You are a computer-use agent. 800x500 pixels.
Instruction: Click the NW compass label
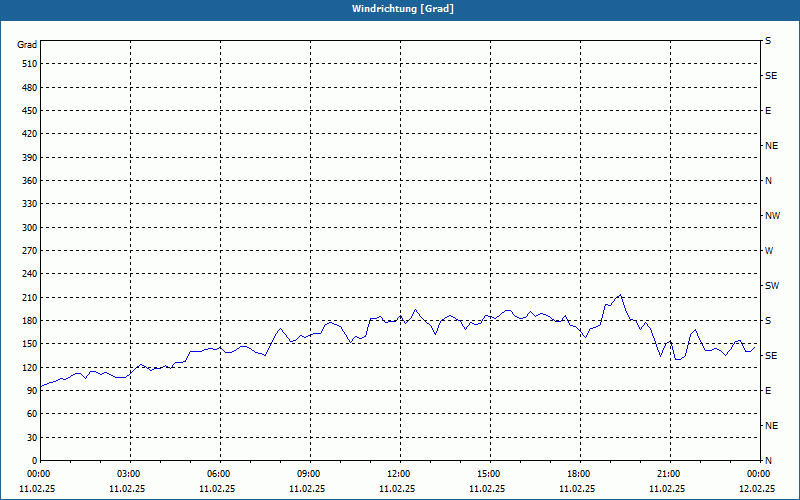point(772,216)
